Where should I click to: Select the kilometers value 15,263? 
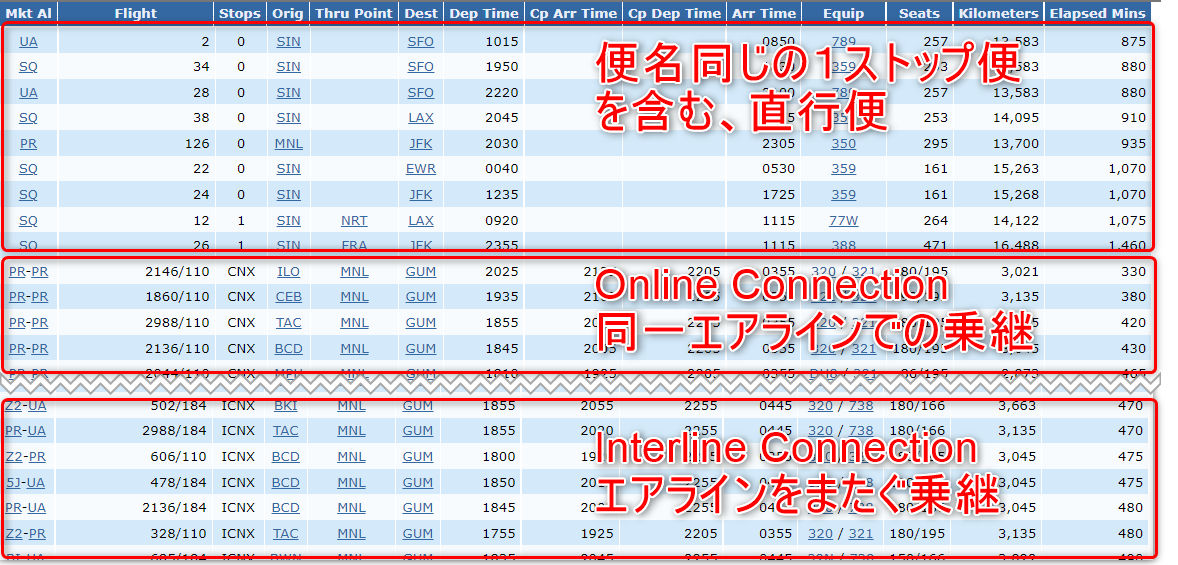pos(1015,169)
